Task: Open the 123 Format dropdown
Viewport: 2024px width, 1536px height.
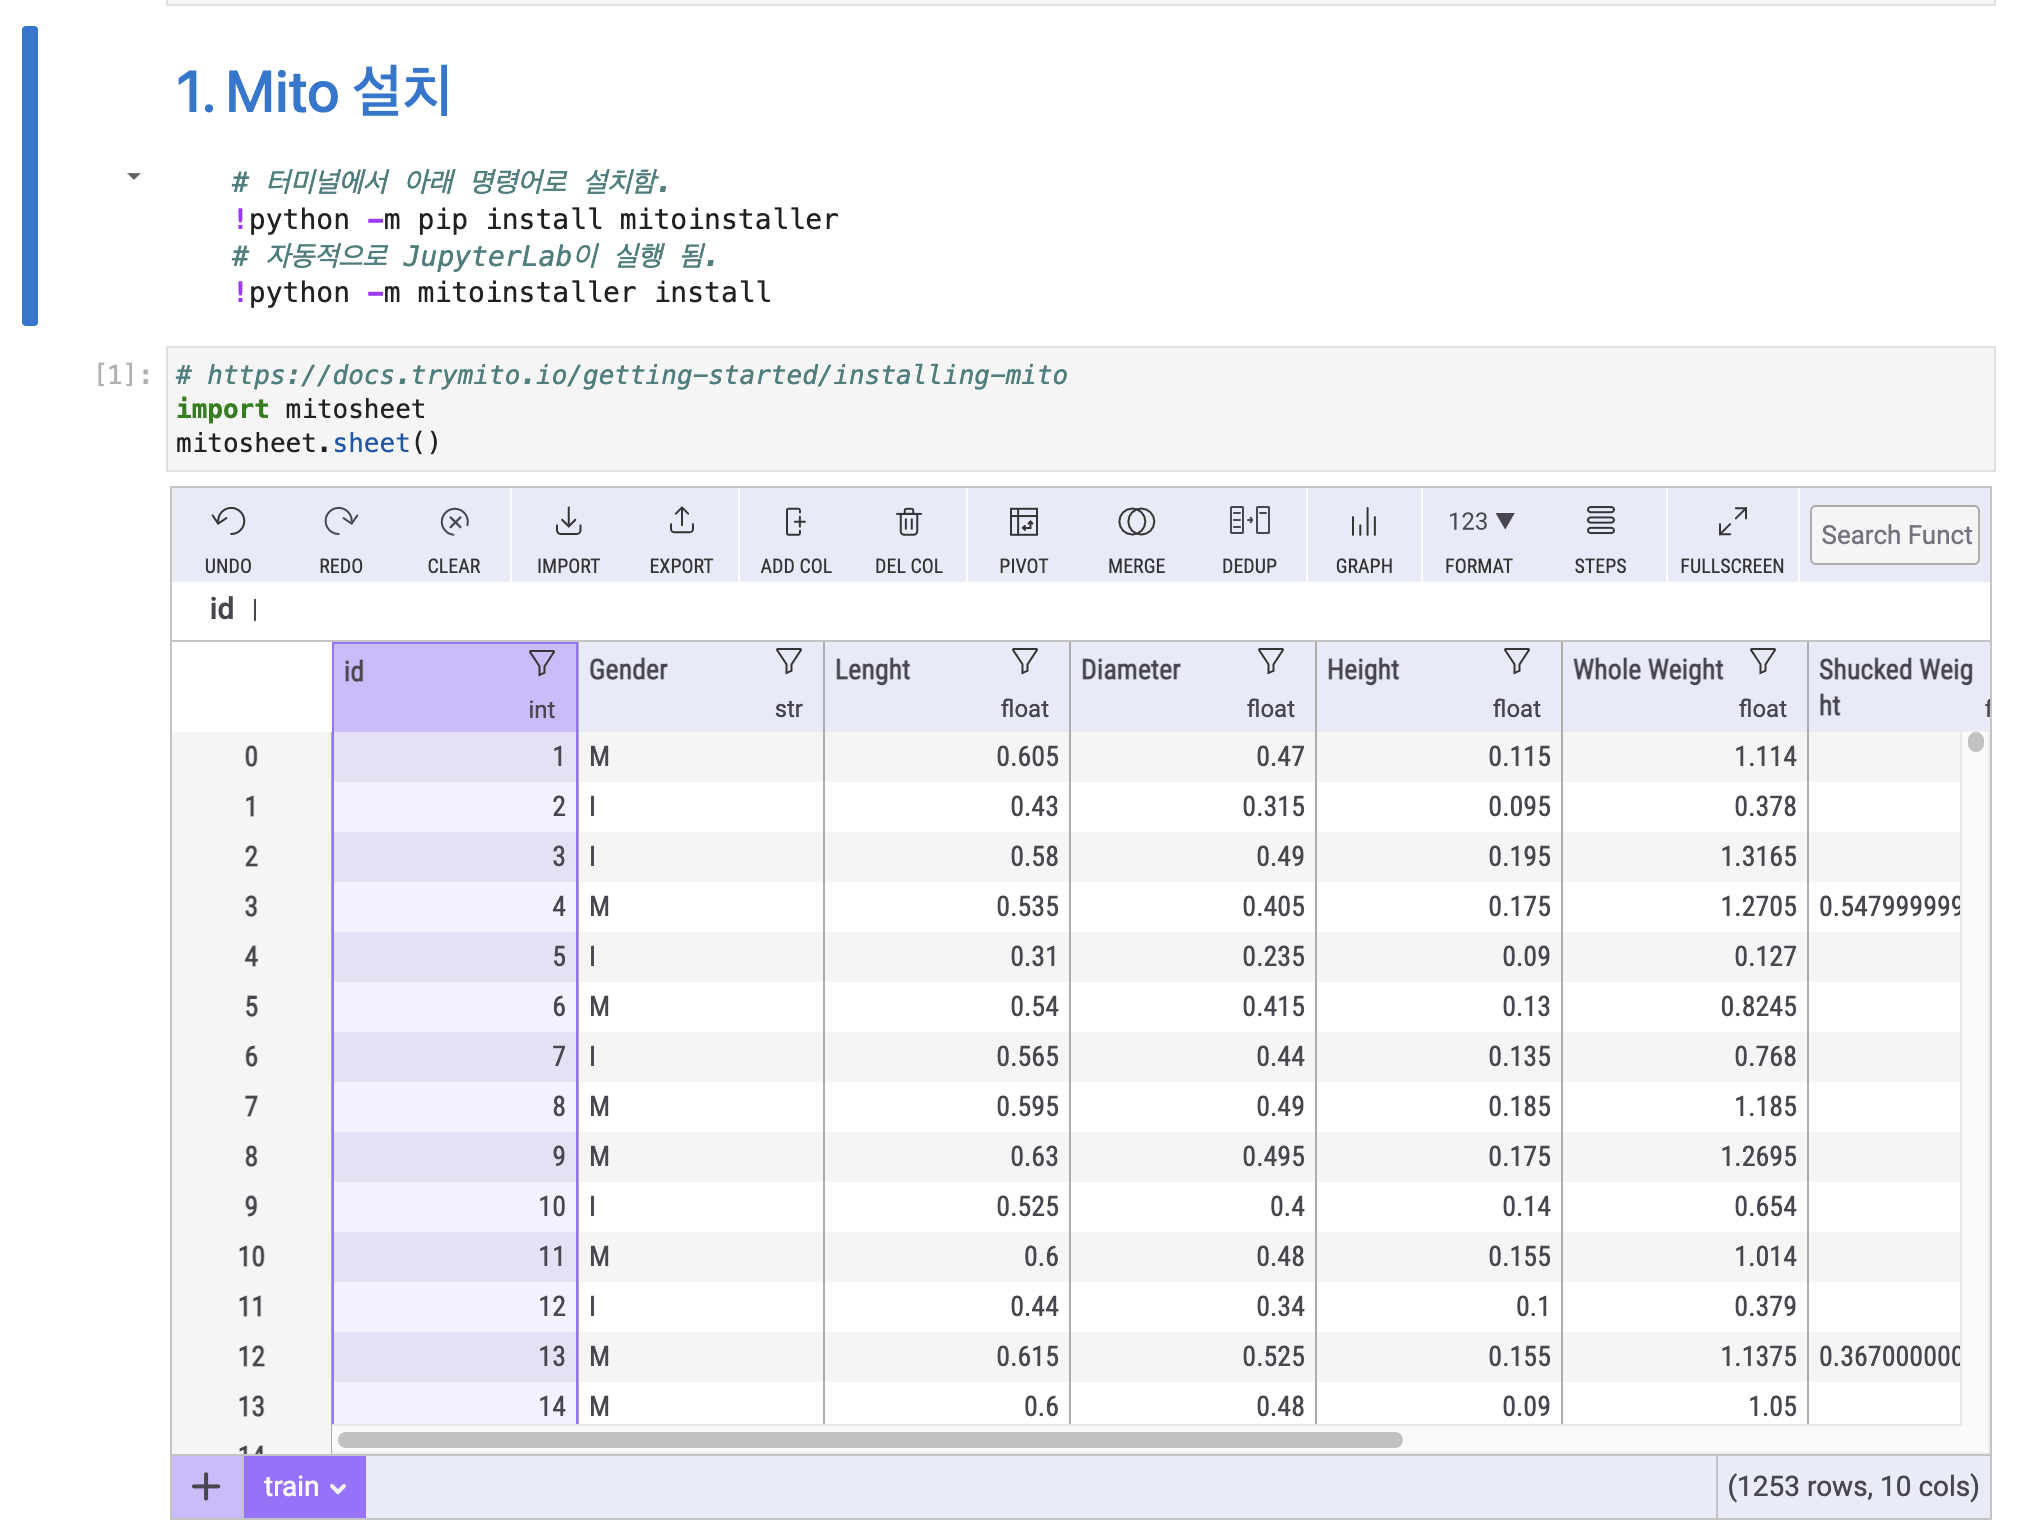Action: (x=1480, y=522)
